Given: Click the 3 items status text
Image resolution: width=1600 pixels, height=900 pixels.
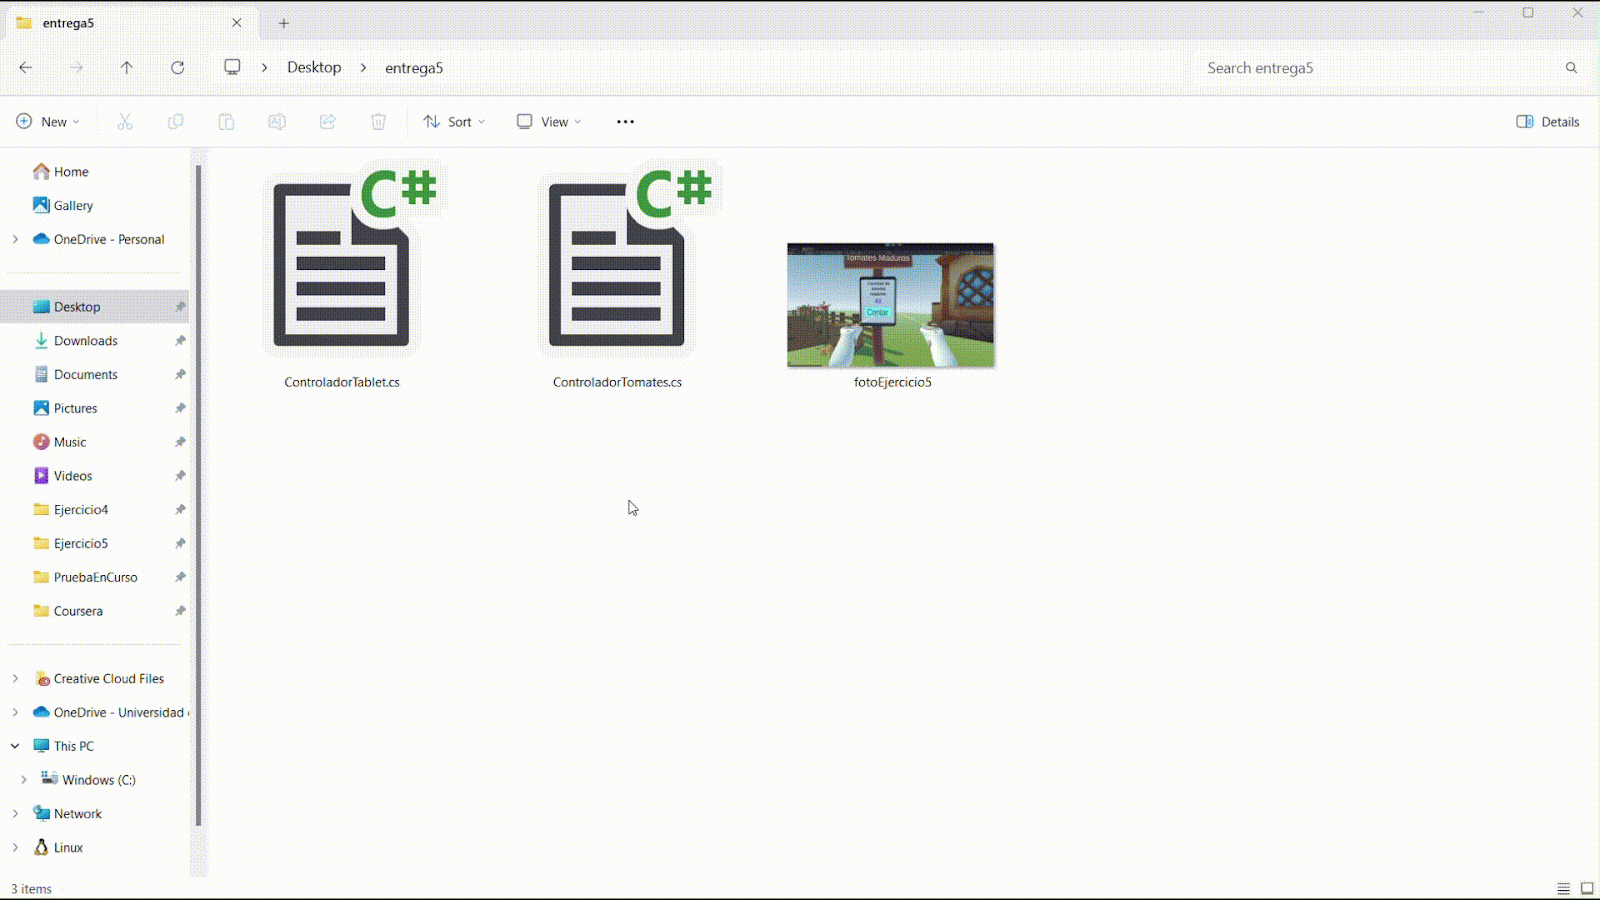Looking at the screenshot, I should tap(31, 888).
